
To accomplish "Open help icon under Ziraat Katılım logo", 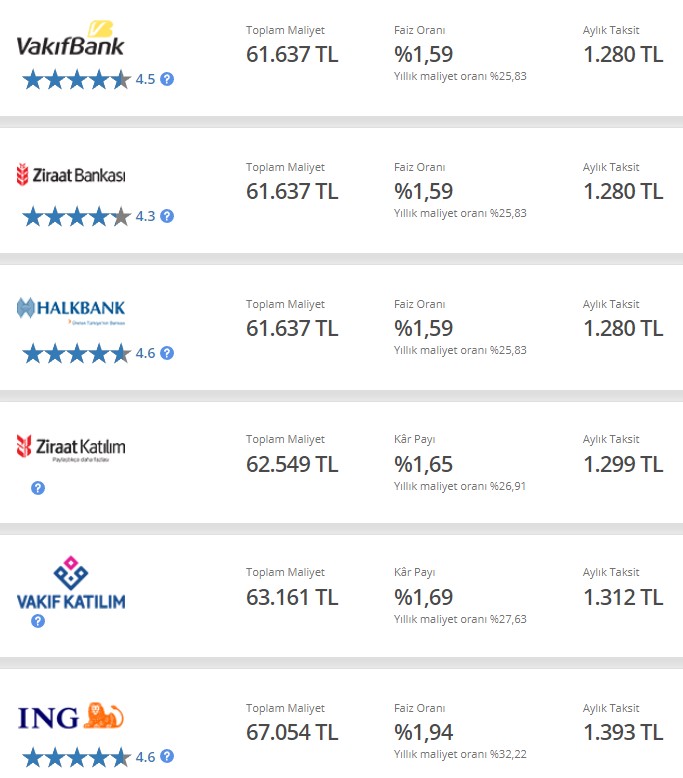I will pos(38,488).
